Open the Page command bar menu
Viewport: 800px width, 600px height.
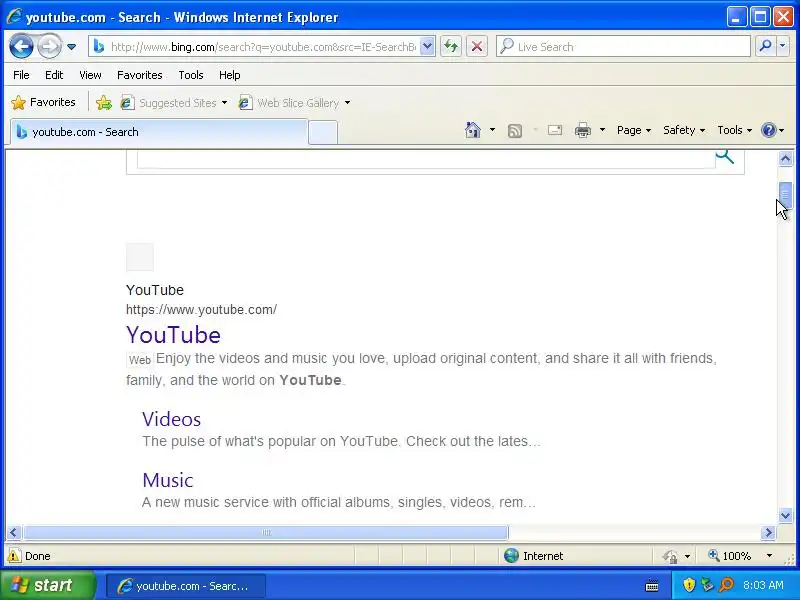(x=634, y=130)
